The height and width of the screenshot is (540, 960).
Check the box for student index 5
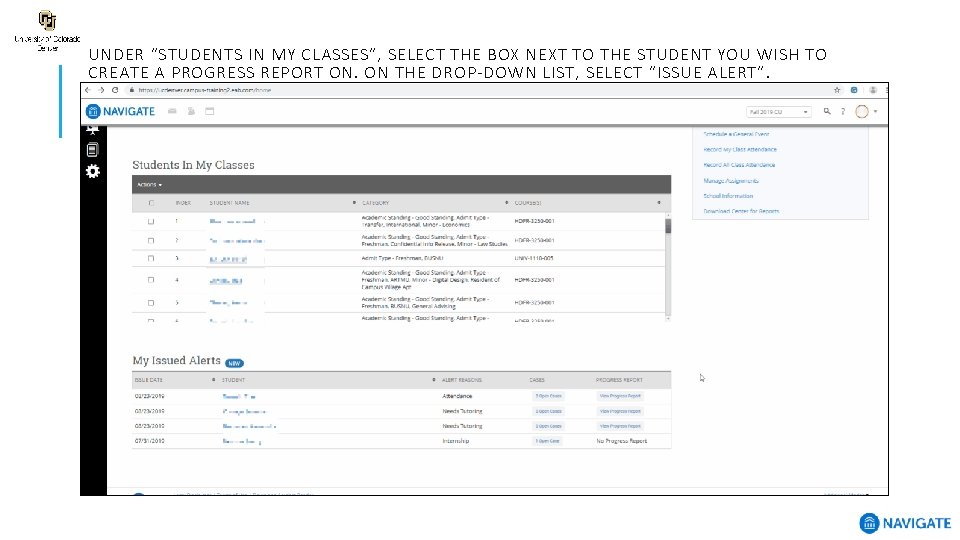pos(151,302)
